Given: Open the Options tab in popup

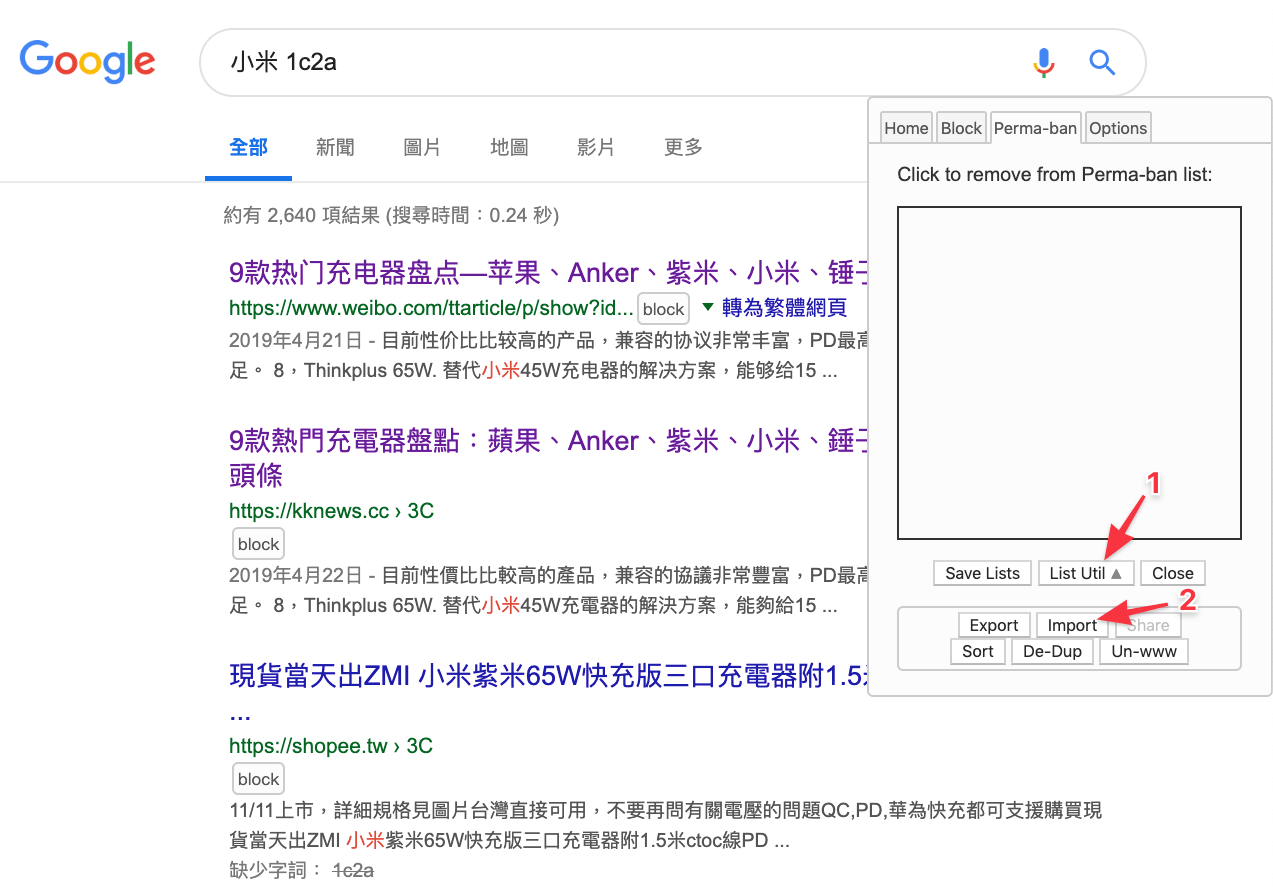Looking at the screenshot, I should [1118, 128].
